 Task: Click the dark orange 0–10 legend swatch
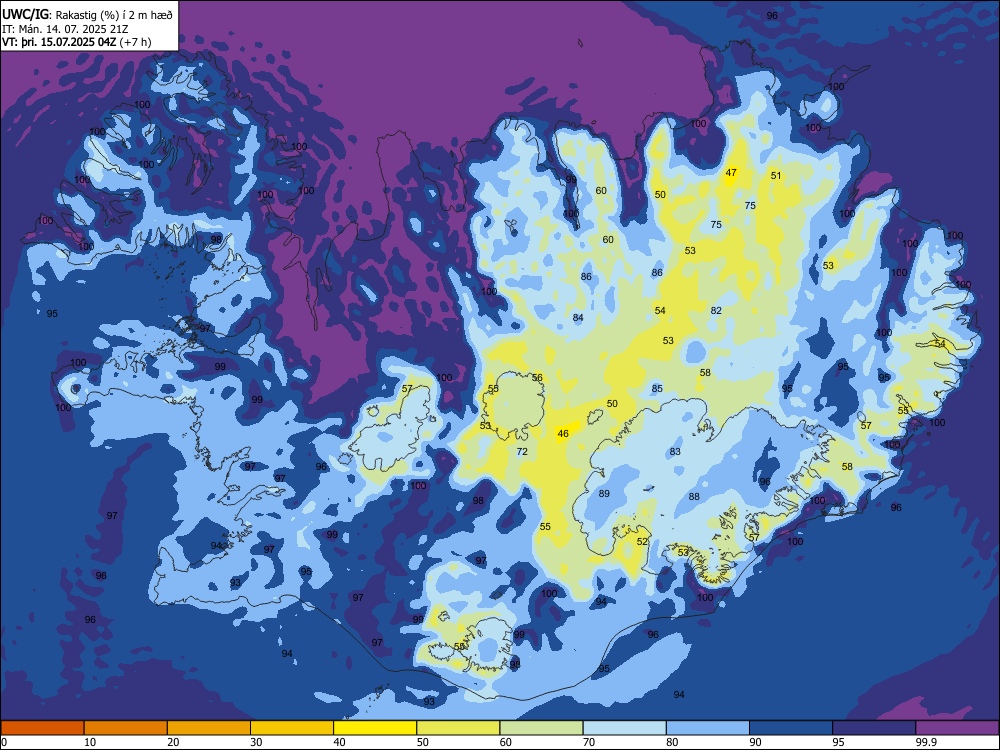pos(43,728)
